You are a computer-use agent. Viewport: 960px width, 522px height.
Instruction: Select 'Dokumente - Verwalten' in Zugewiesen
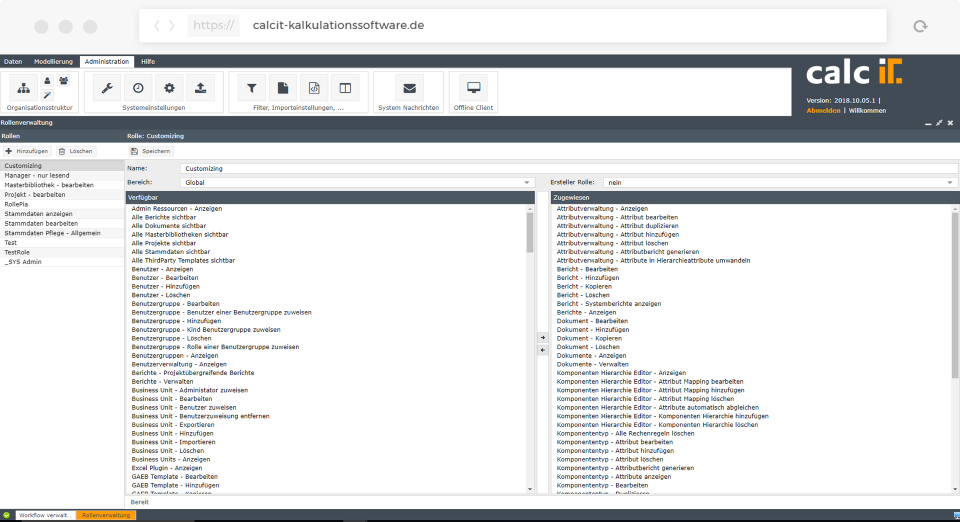pos(593,364)
